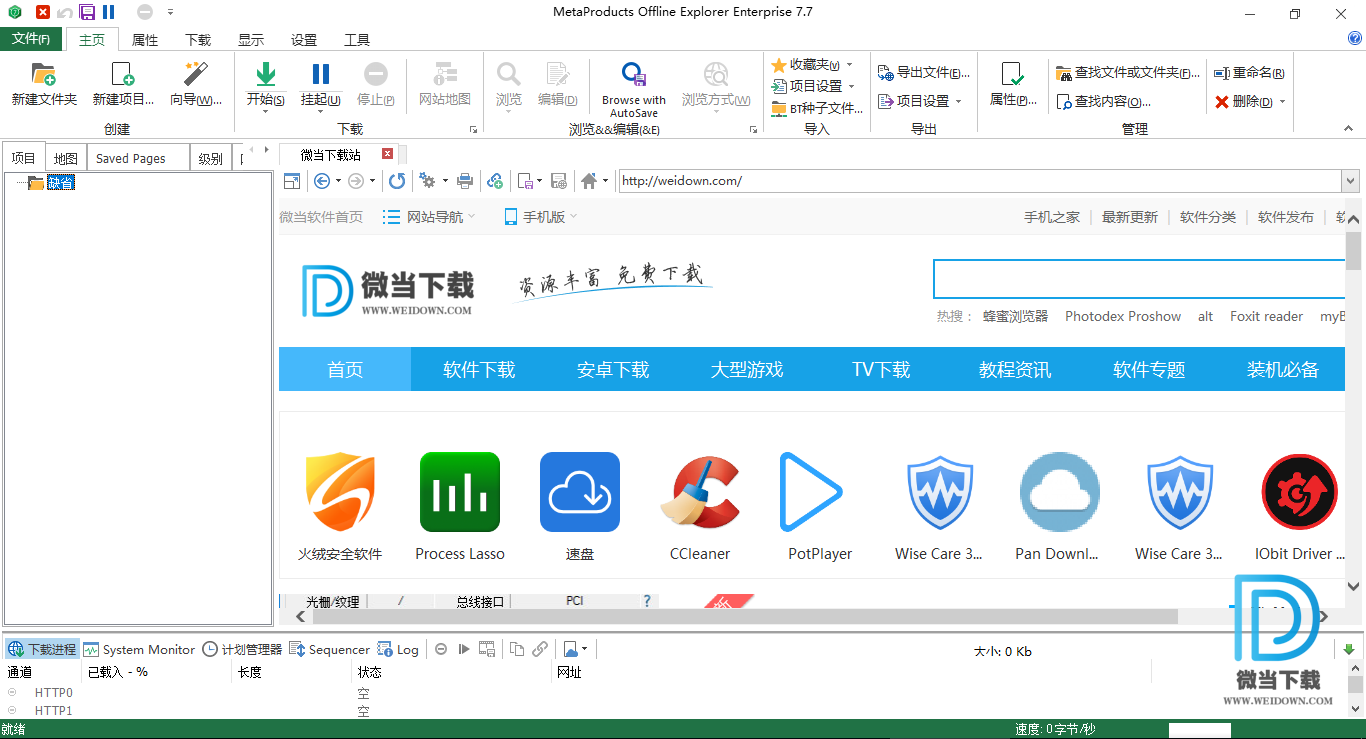Expand the home button dropdown arrow
Viewport: 1366px width, 739px height.
tap(605, 181)
